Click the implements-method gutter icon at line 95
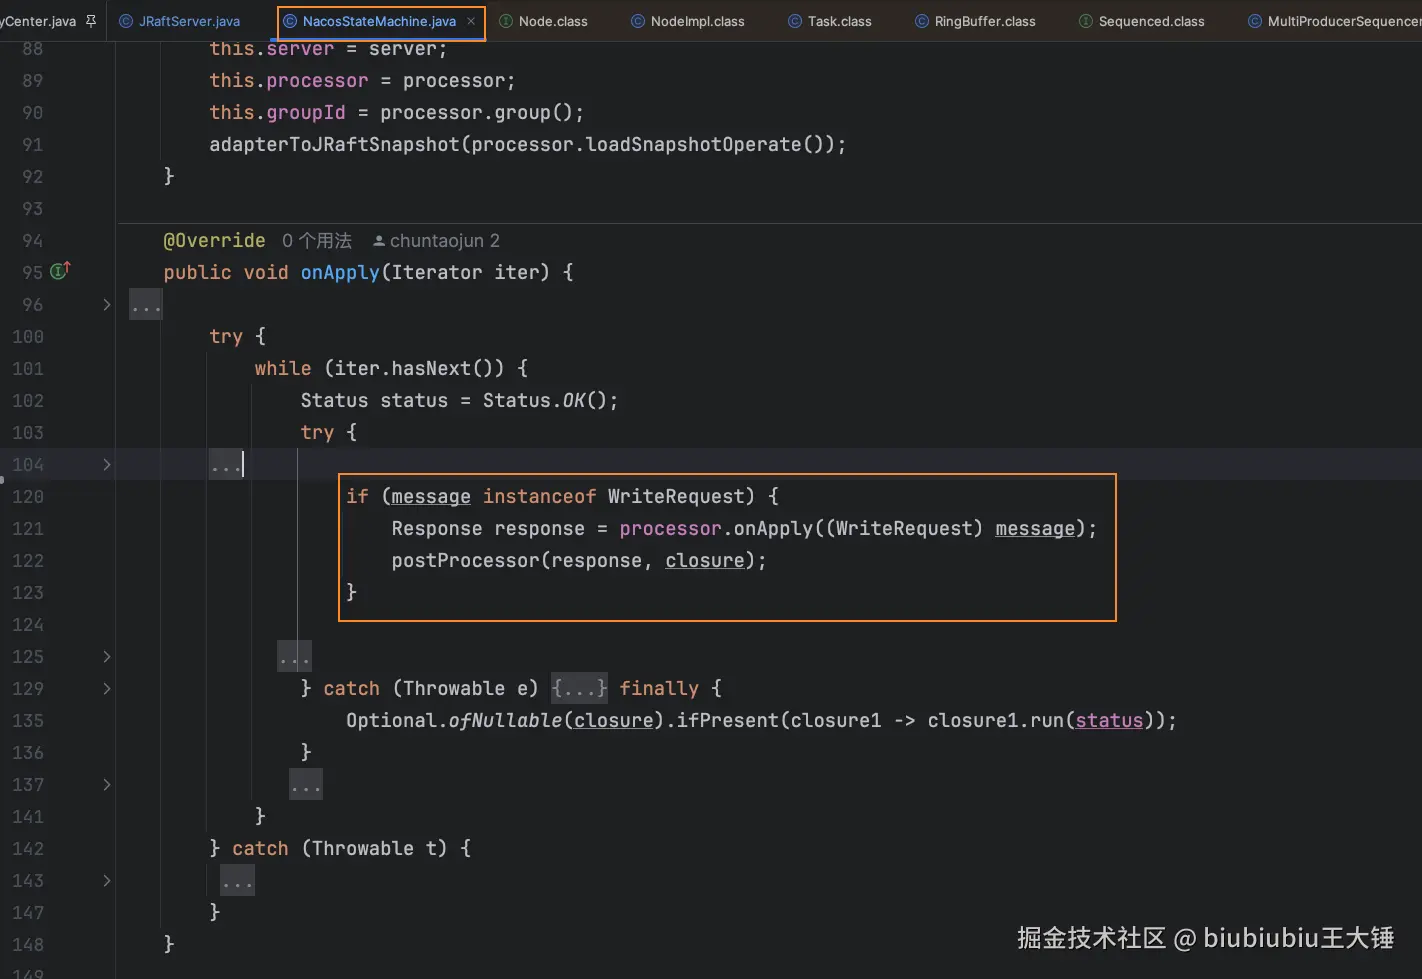 point(61,271)
